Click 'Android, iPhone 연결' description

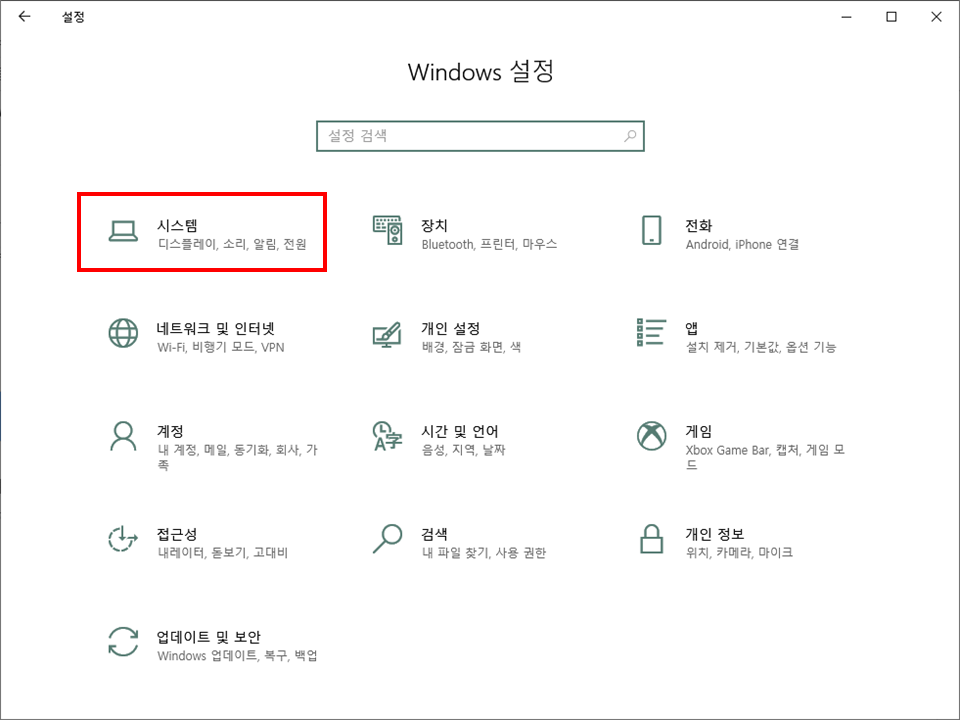point(742,244)
